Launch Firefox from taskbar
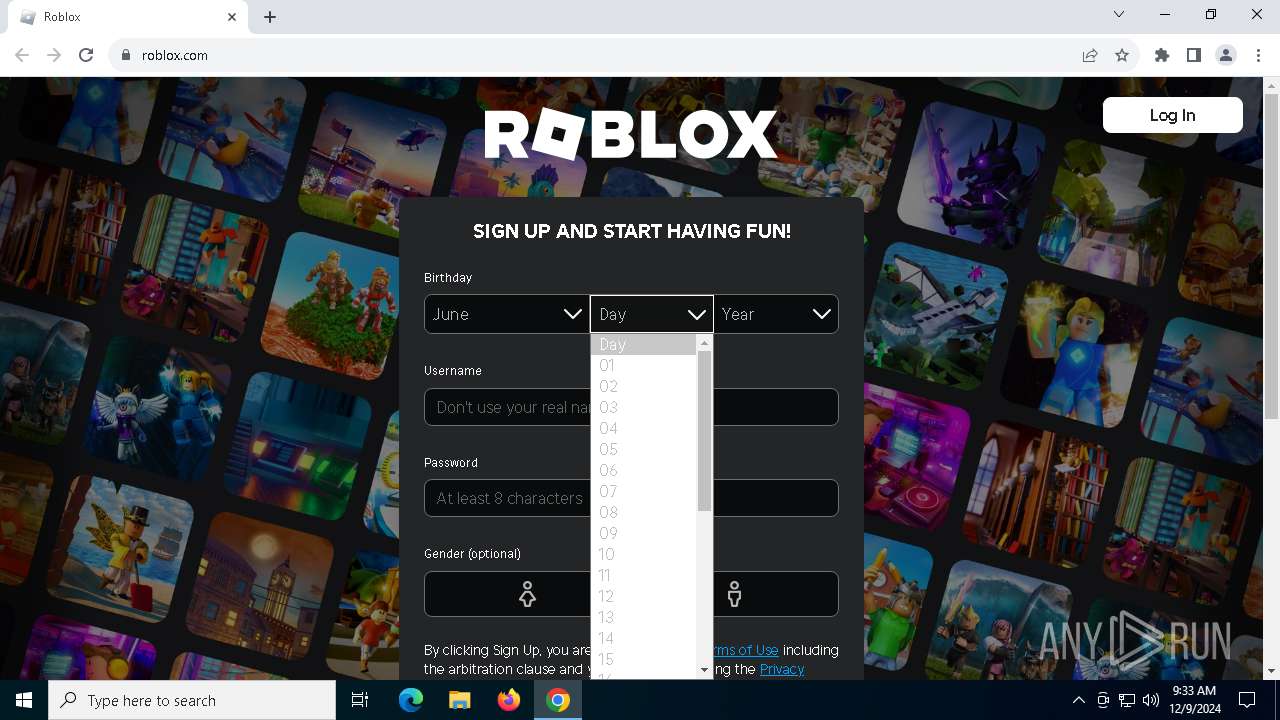 [x=509, y=700]
